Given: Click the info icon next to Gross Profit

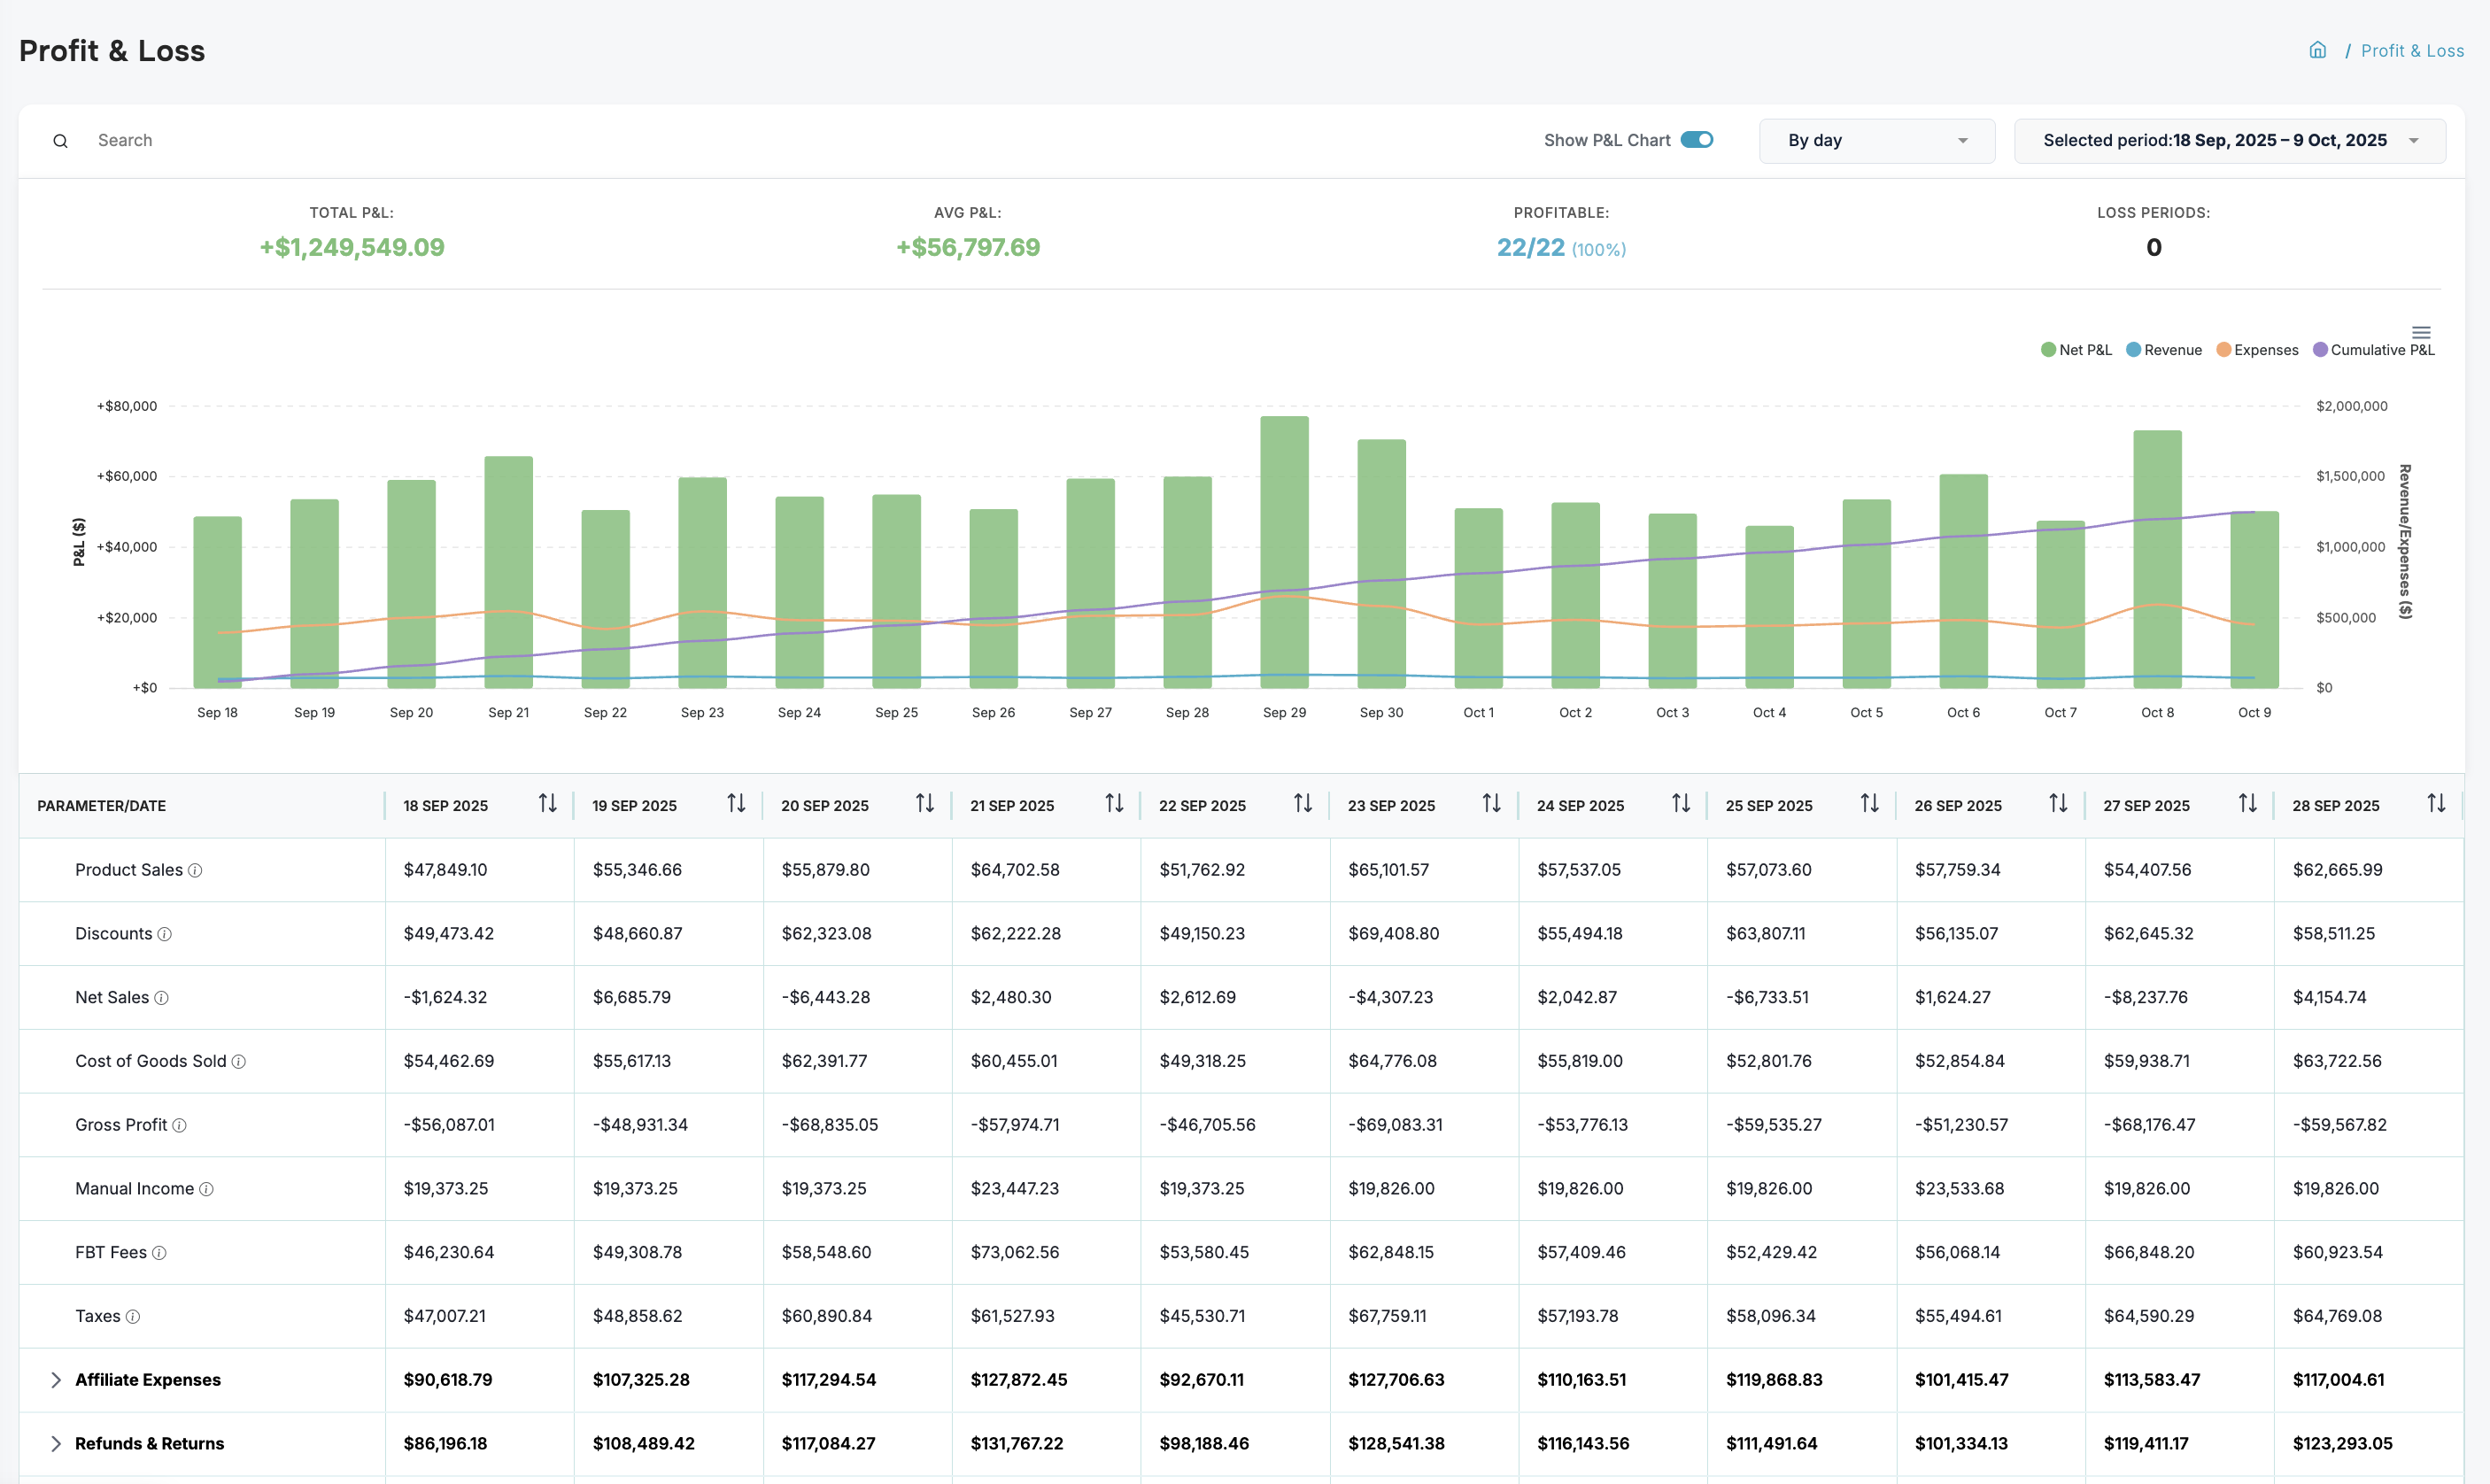Looking at the screenshot, I should [181, 1125].
